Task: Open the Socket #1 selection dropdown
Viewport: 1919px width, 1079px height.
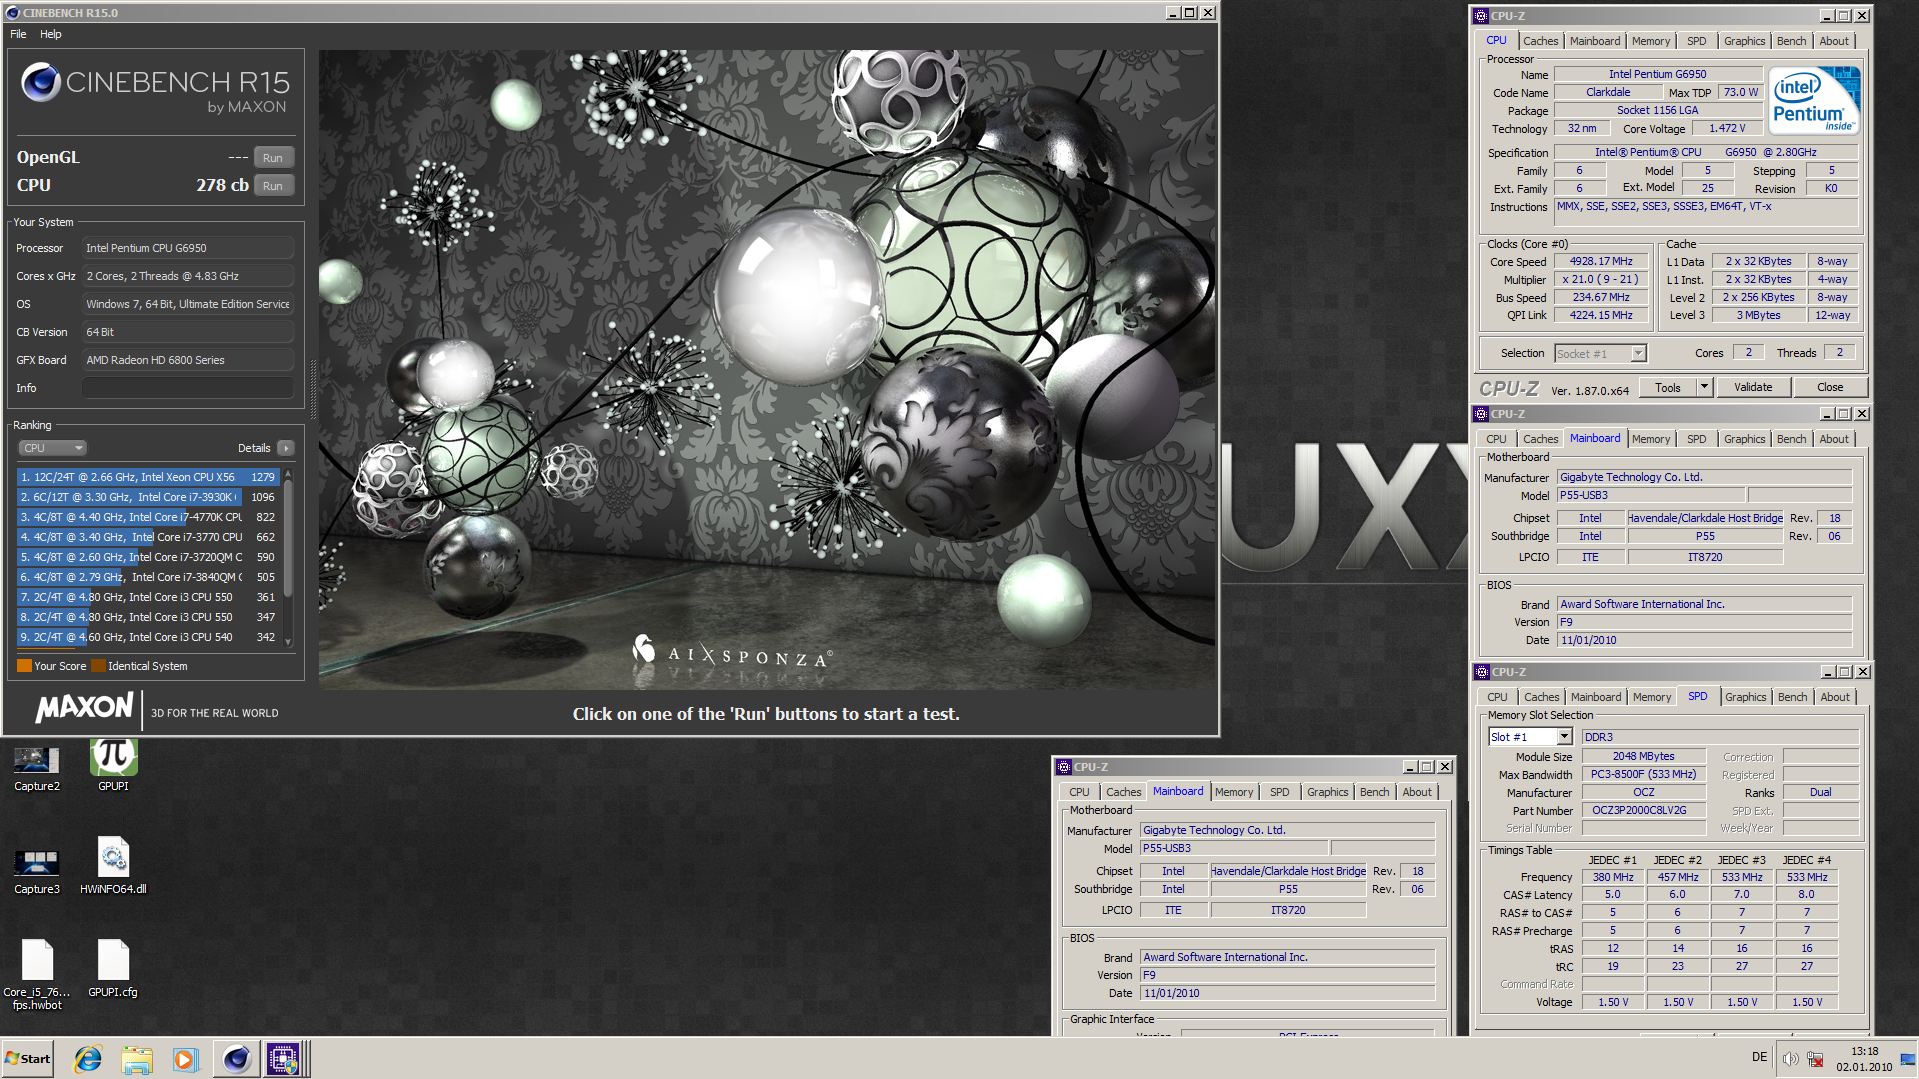Action: 1600,353
